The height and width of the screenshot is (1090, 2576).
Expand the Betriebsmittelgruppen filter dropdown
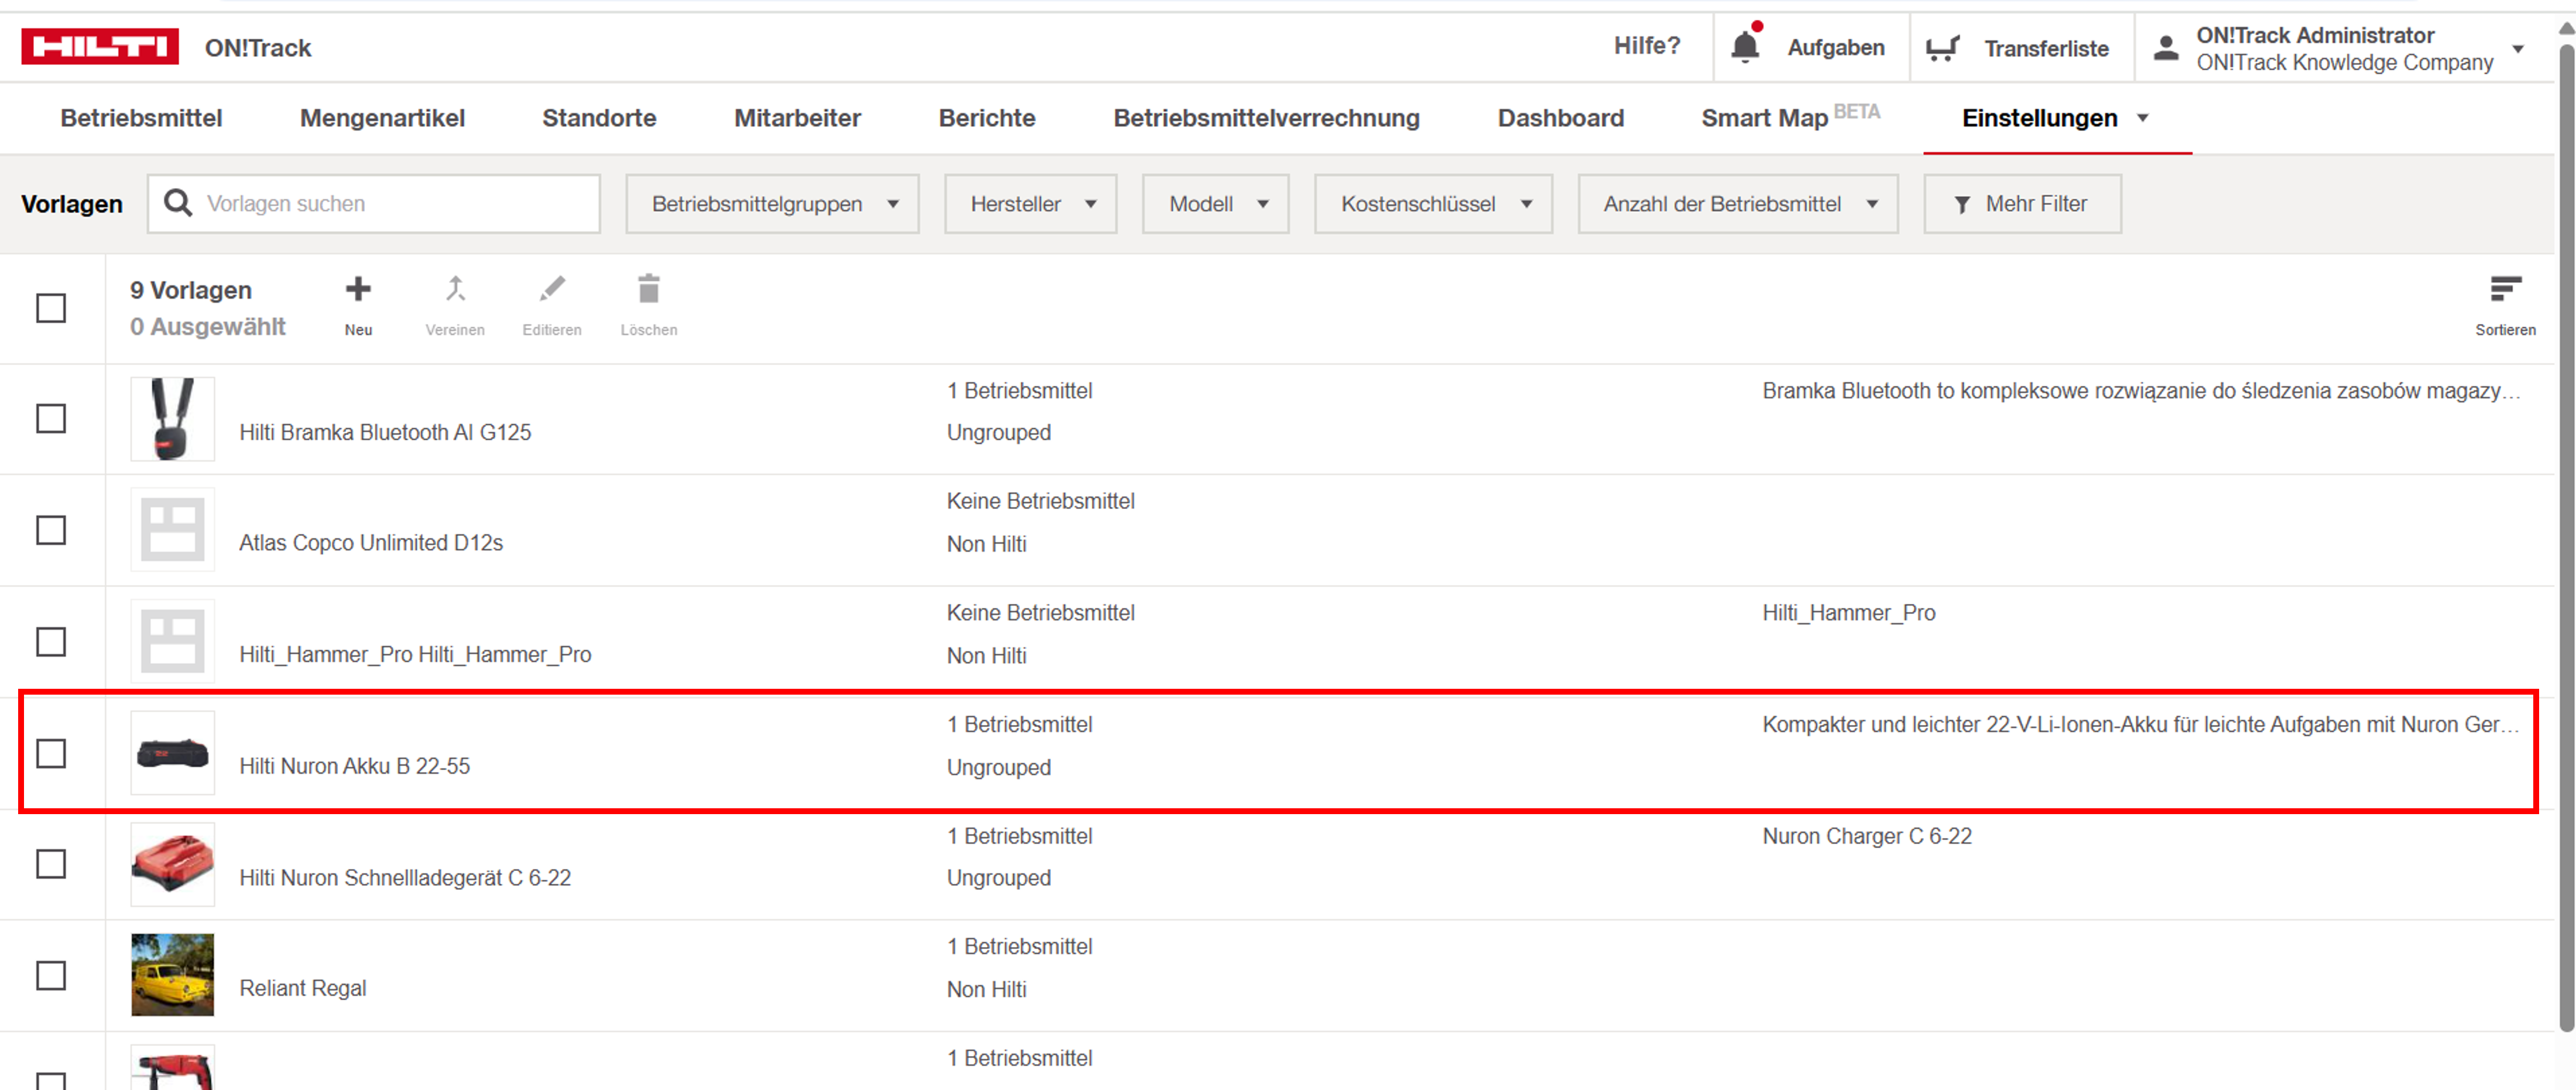pos(772,204)
